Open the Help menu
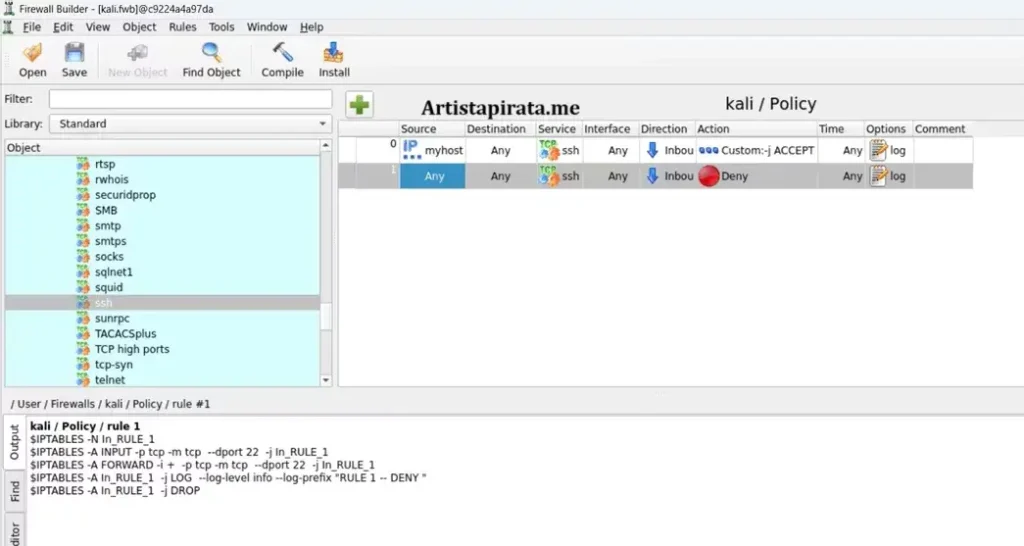The width and height of the screenshot is (1024, 546). click(x=312, y=27)
